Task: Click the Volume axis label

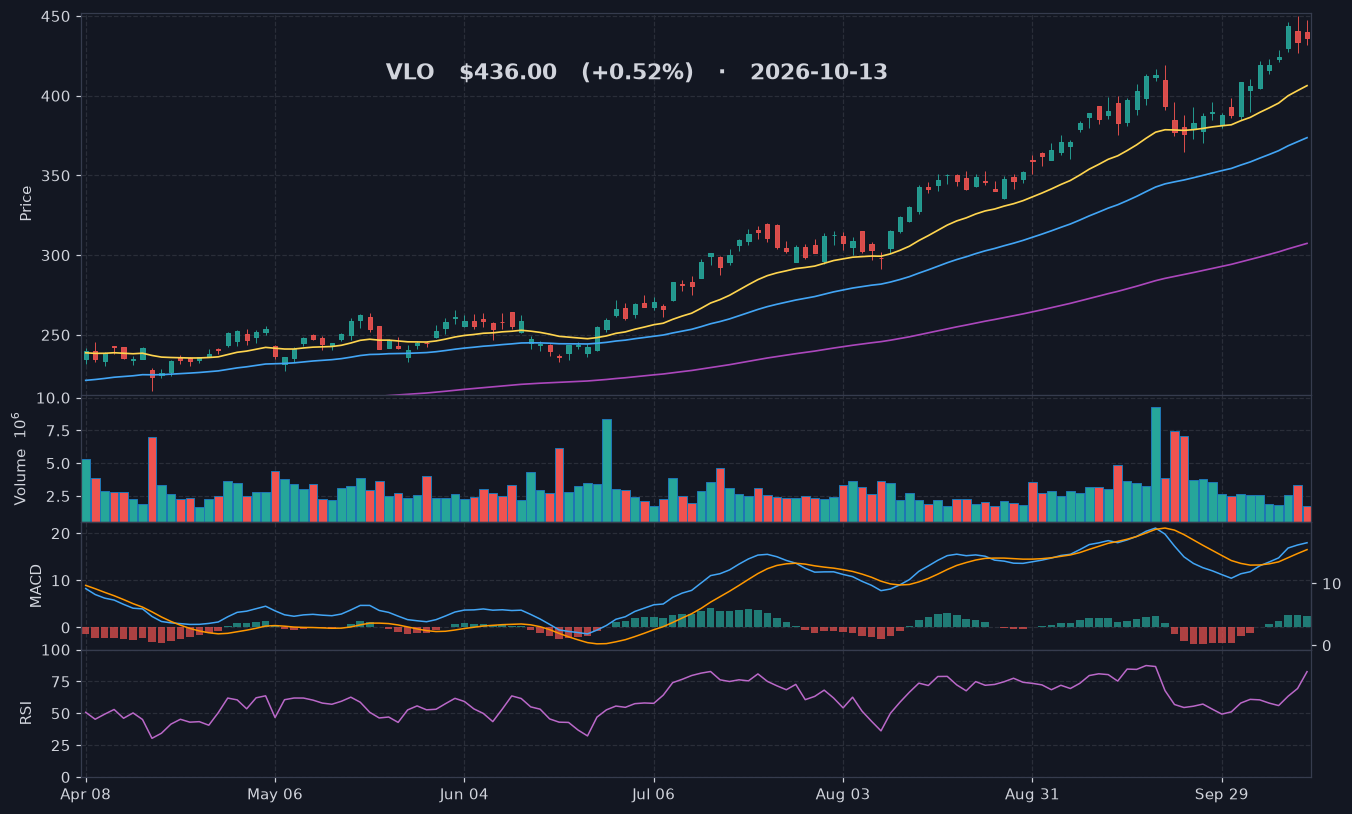Action: click(18, 458)
